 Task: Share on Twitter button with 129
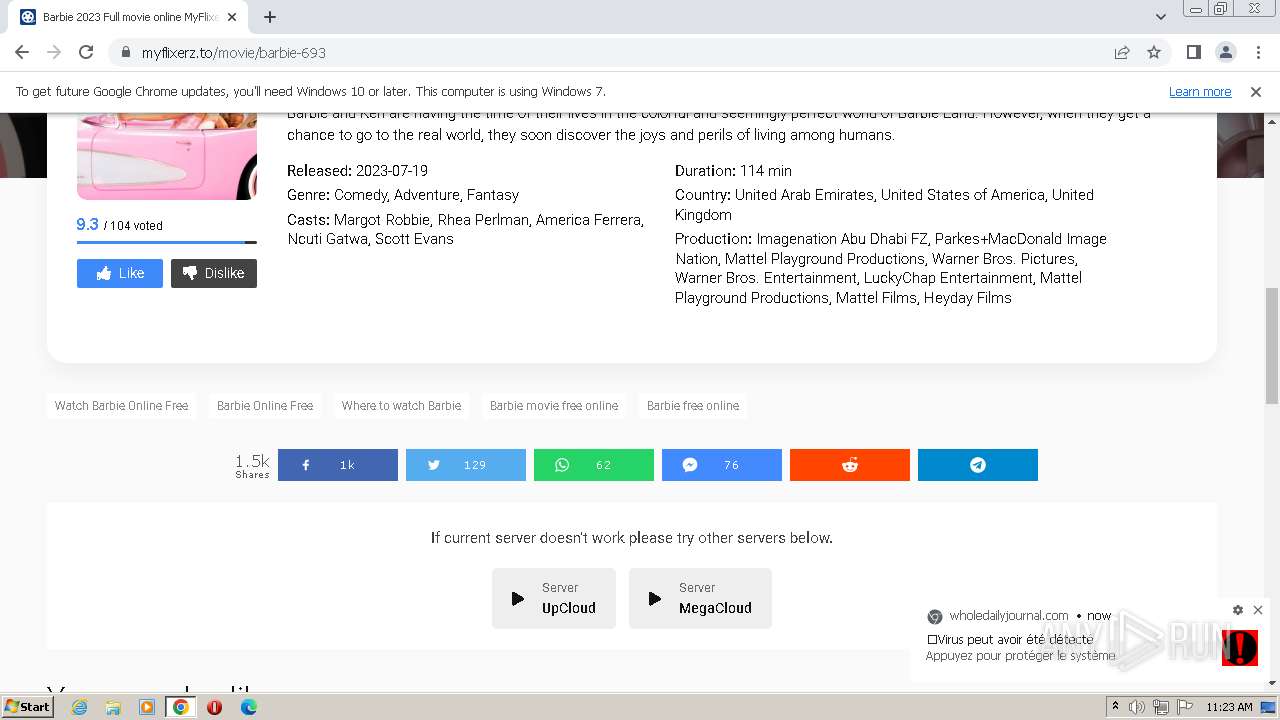[x=466, y=465]
